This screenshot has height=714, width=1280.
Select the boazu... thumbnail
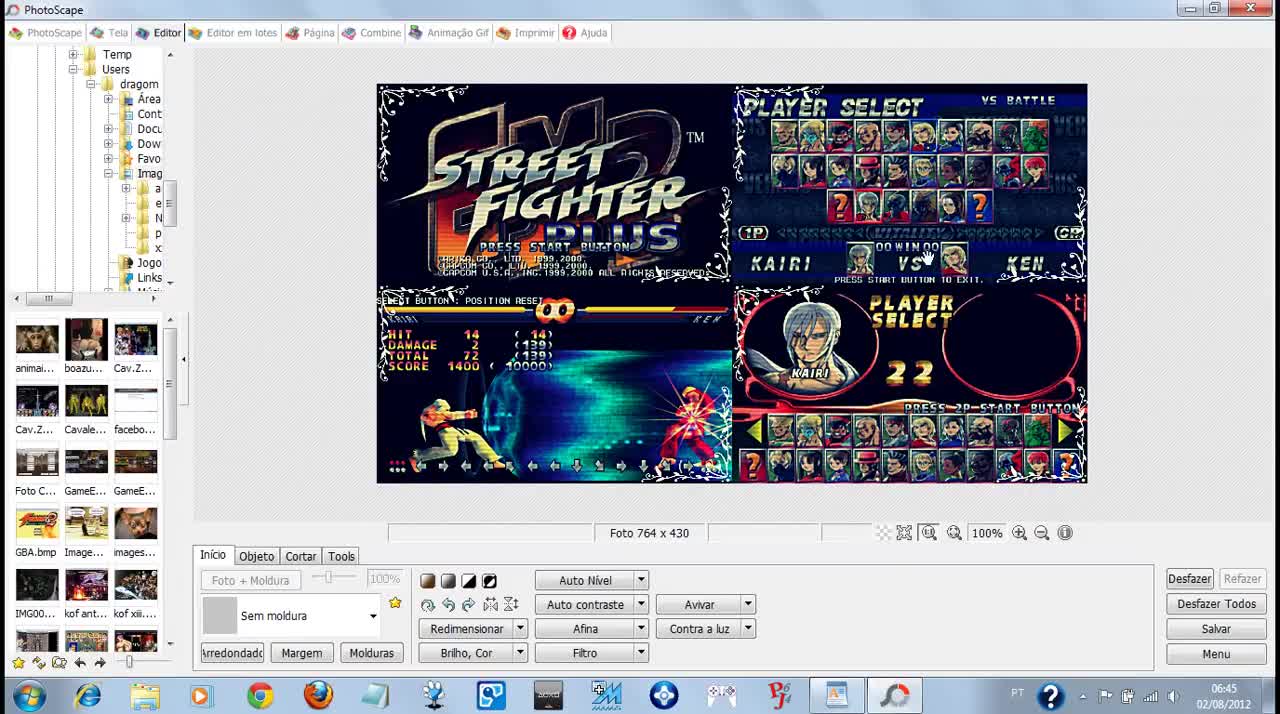click(86, 348)
